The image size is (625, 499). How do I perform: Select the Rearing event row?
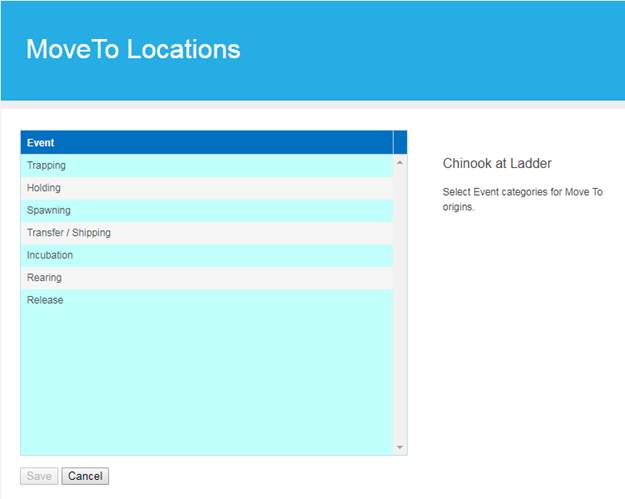[x=206, y=278]
